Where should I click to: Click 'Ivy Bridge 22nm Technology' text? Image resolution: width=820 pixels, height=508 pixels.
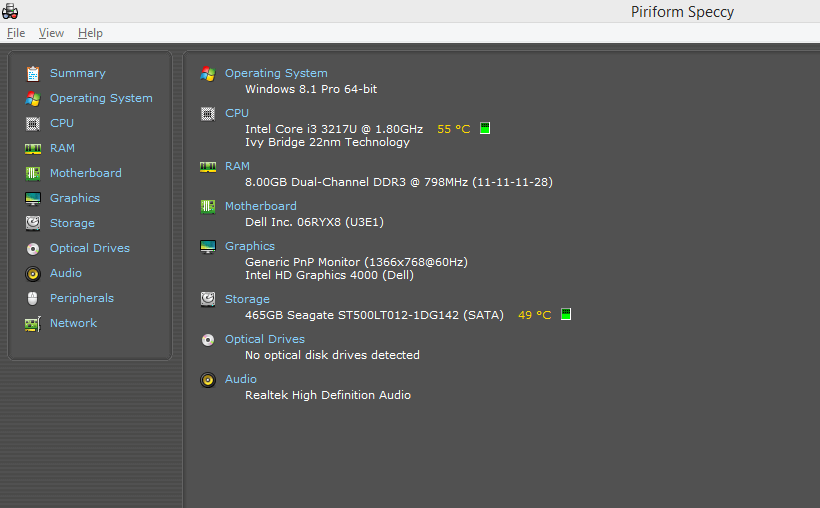pyautogui.click(x=327, y=142)
